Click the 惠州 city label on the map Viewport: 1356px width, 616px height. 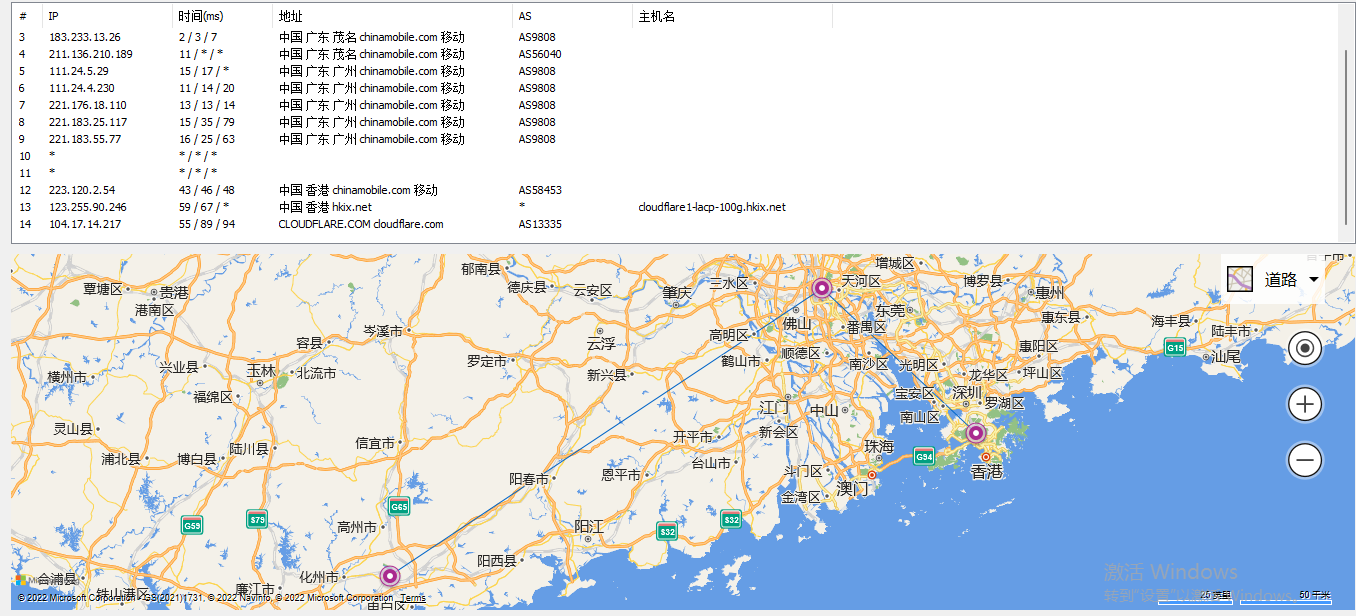(1050, 293)
